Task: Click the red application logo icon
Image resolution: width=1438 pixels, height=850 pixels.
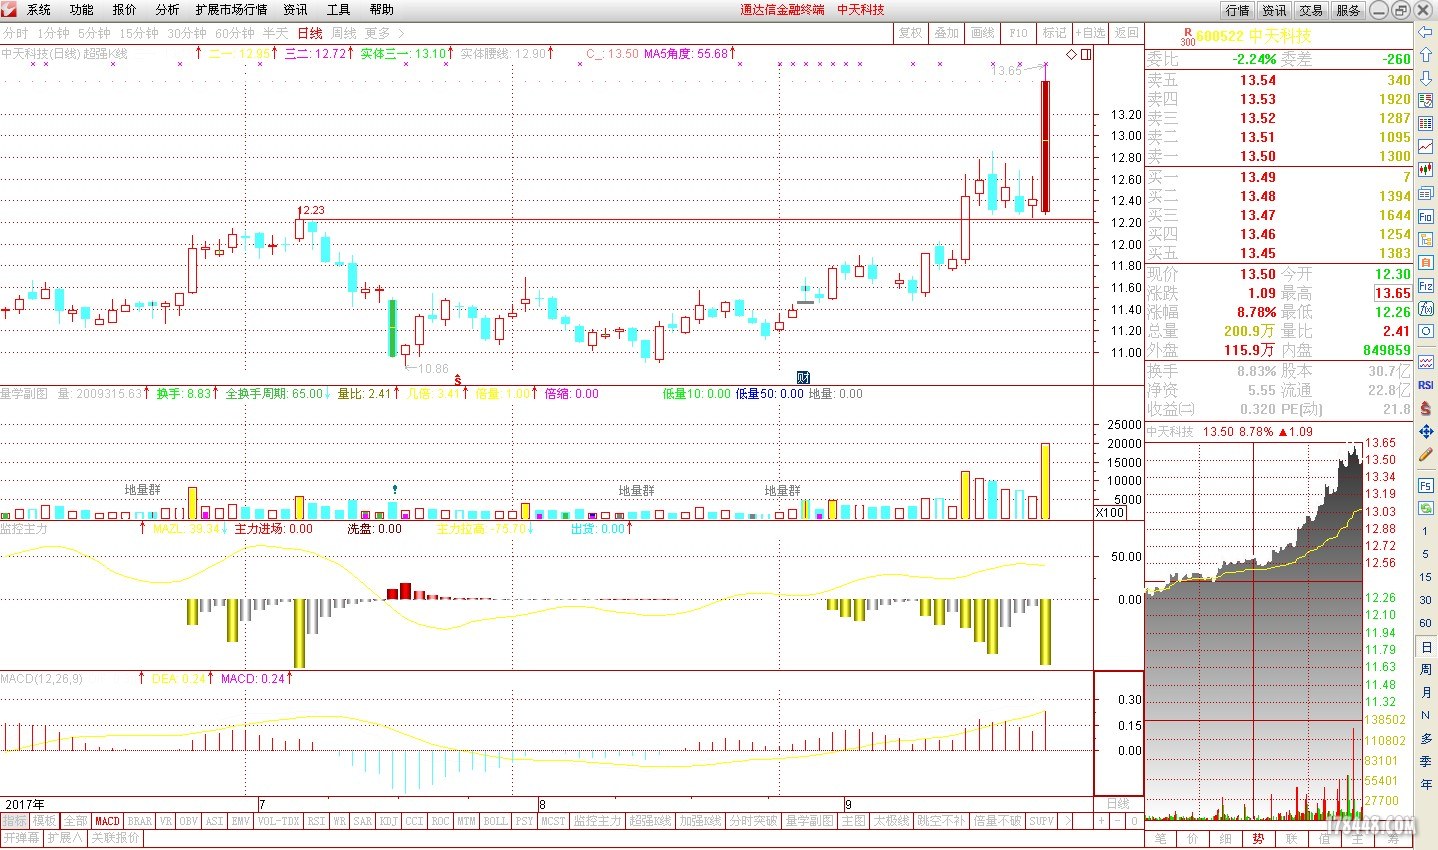Action: click(8, 9)
